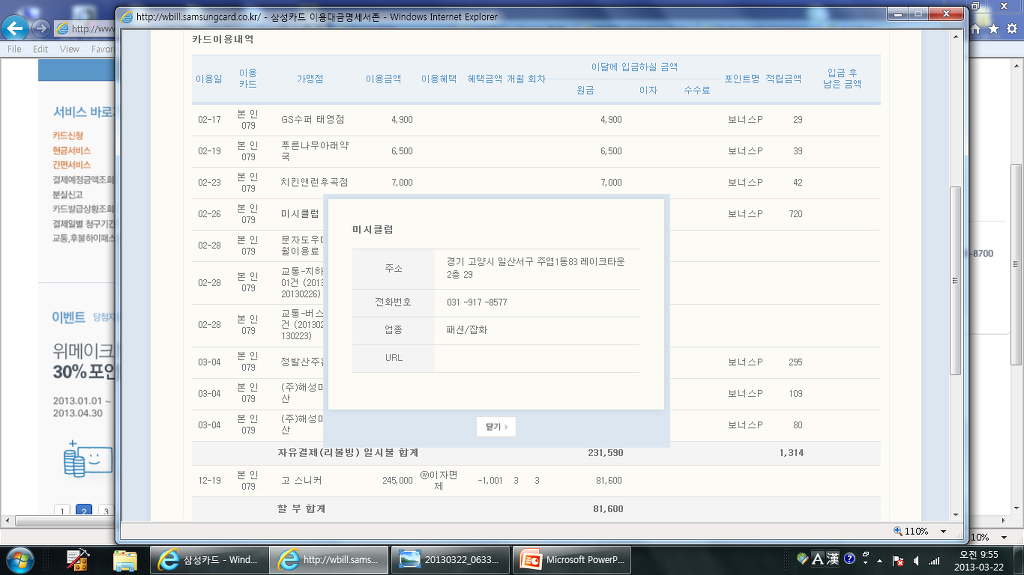The width and height of the screenshot is (1024, 575).
Task: Click the 110% zoom magnifier icon
Action: 898,531
